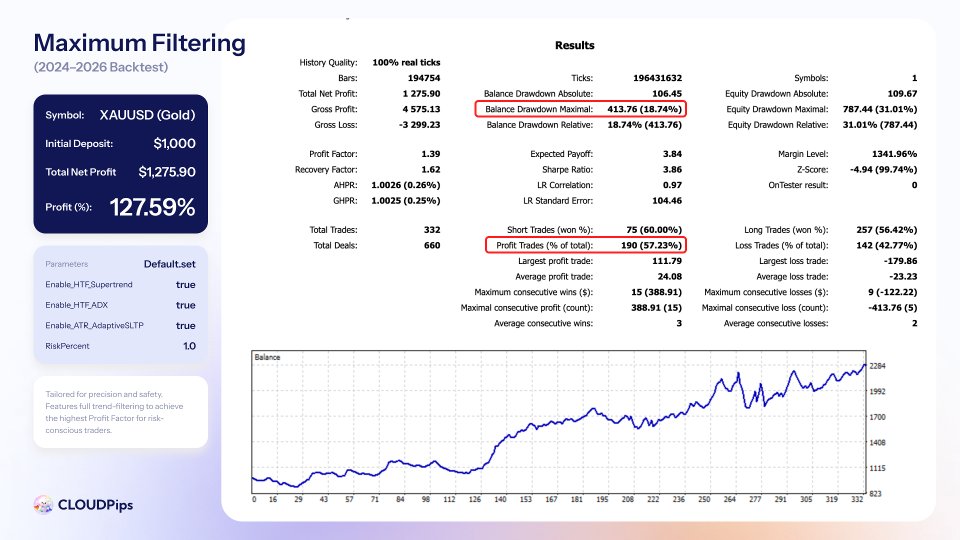Click the 127.59% profit figure

click(152, 207)
